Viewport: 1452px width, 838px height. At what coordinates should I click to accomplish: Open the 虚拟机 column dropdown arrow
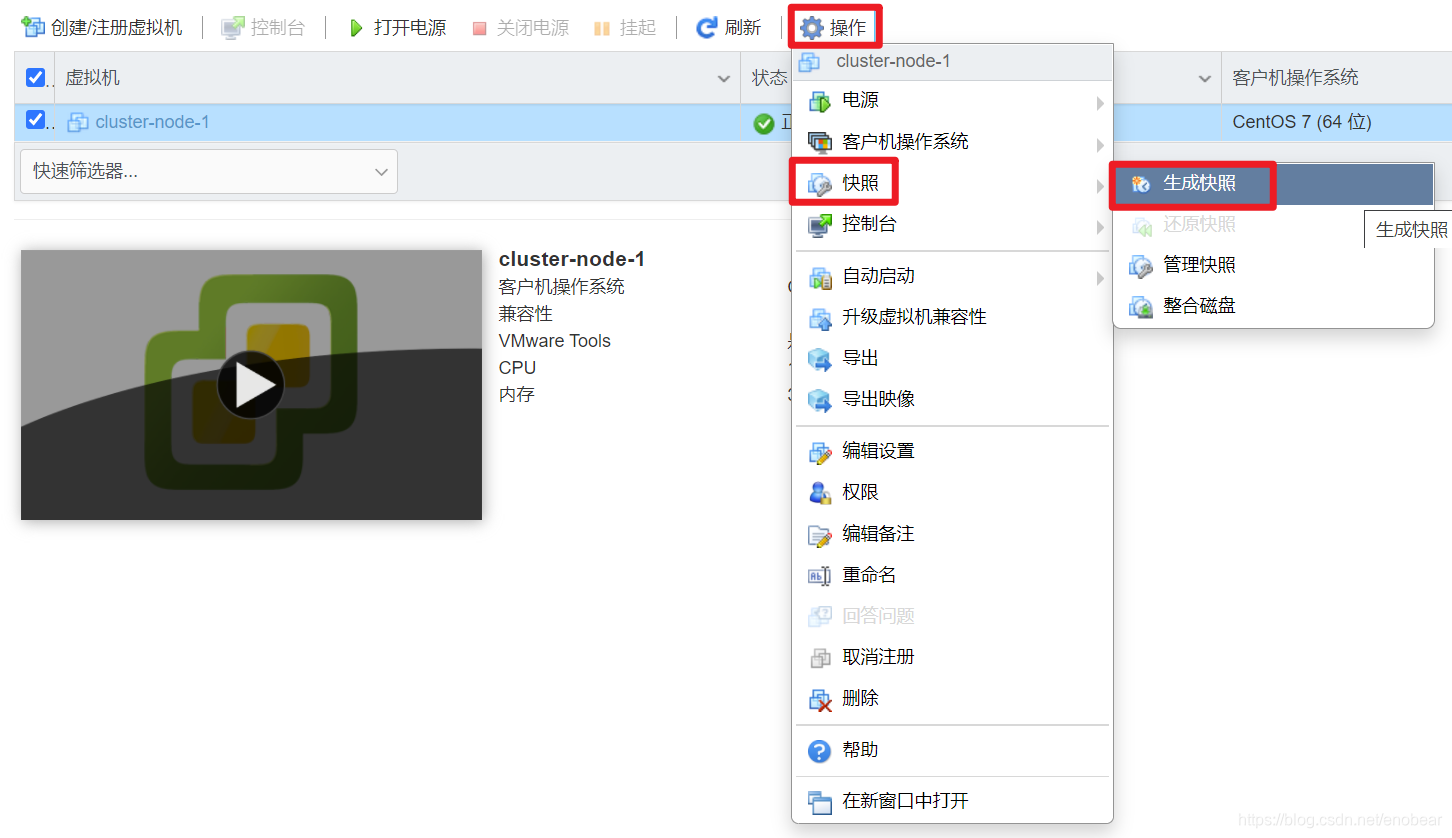point(723,77)
